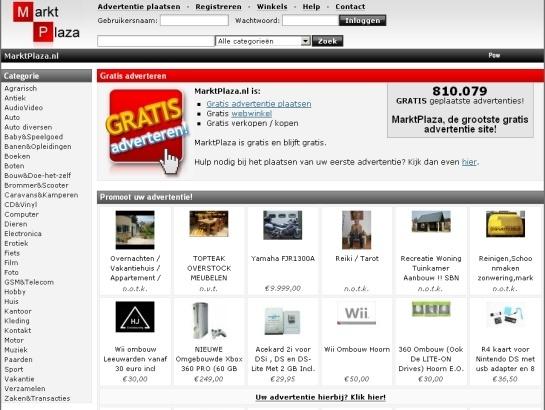Open Reinigen, Schoonmaken ad thumbnail
This screenshot has height=410, width=545.
pos(505,224)
